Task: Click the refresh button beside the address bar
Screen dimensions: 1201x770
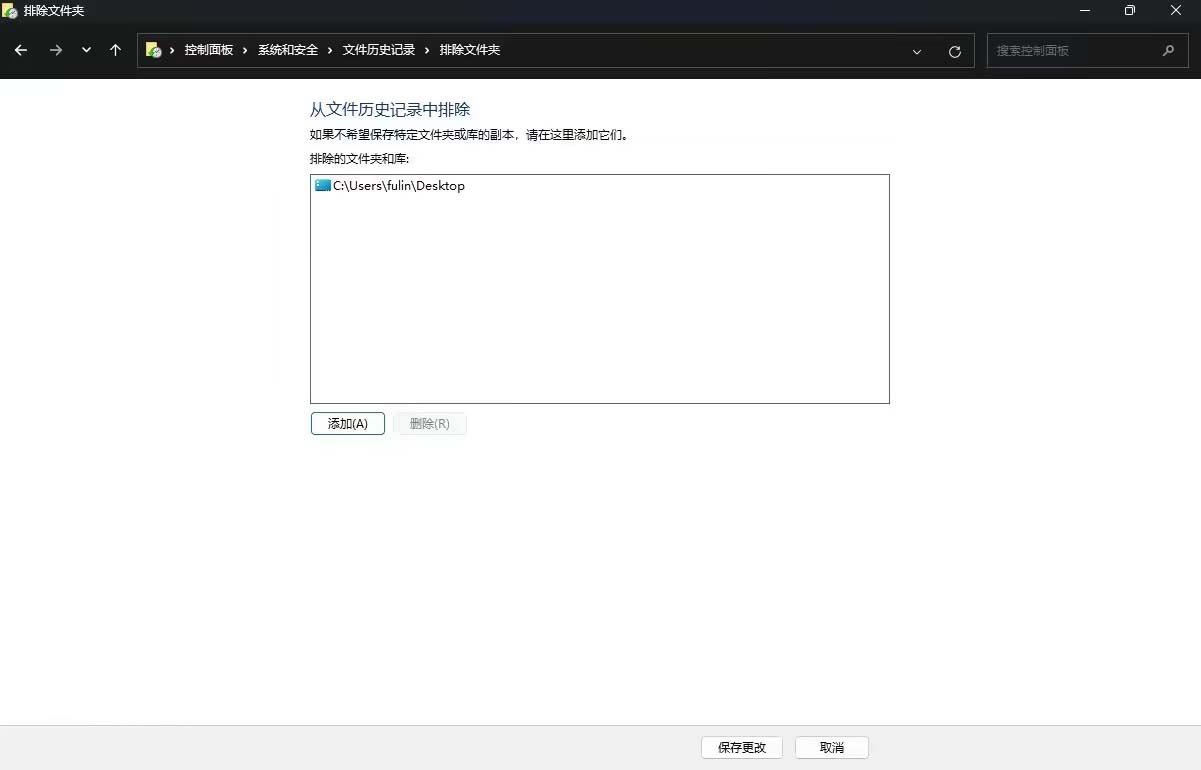Action: (x=954, y=51)
